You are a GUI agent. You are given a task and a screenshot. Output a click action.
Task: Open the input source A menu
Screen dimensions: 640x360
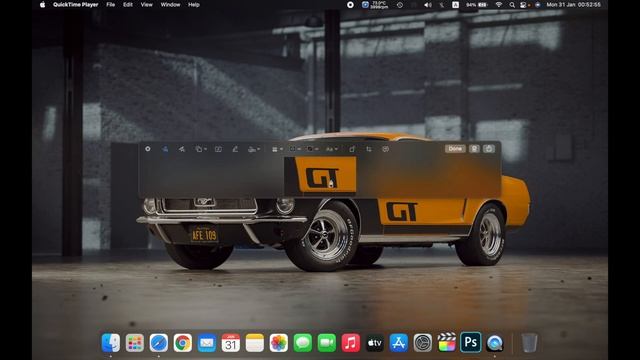click(456, 5)
